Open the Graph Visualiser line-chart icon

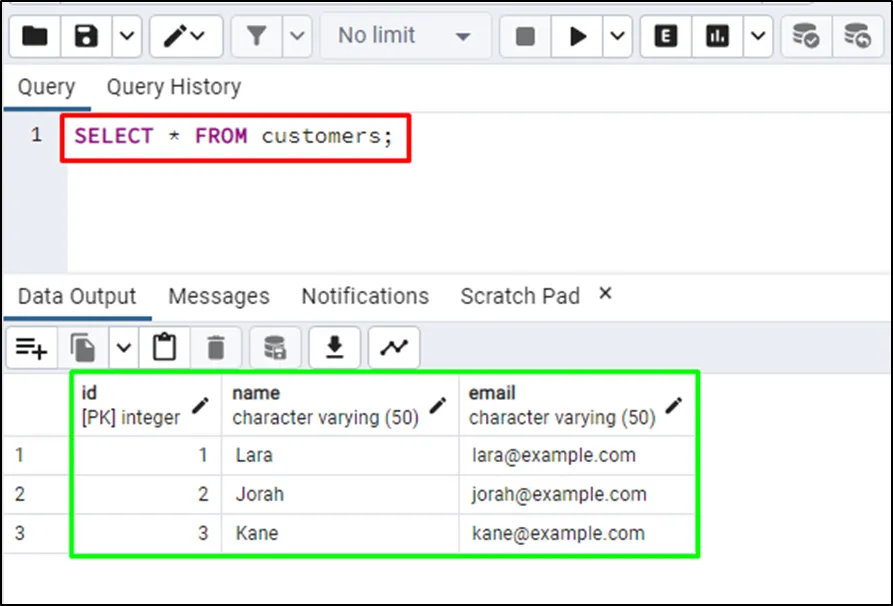click(x=394, y=348)
